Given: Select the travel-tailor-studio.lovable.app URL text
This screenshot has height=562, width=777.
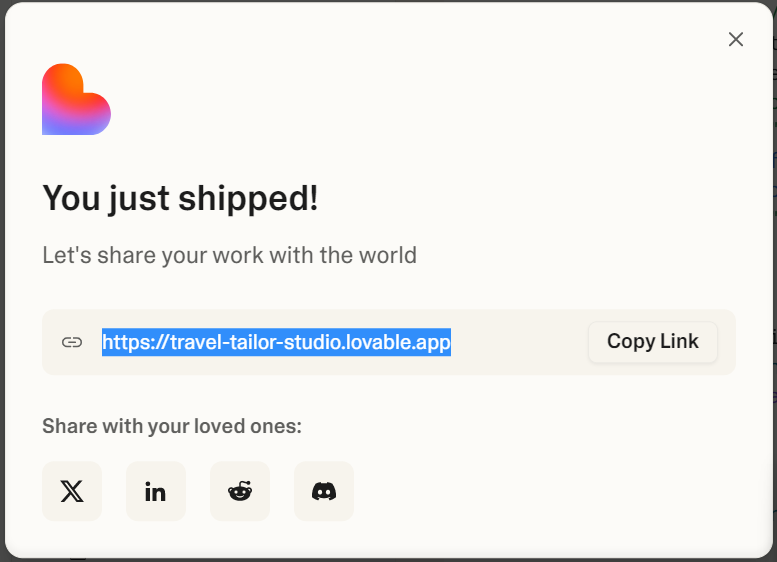Looking at the screenshot, I should click(x=276, y=342).
